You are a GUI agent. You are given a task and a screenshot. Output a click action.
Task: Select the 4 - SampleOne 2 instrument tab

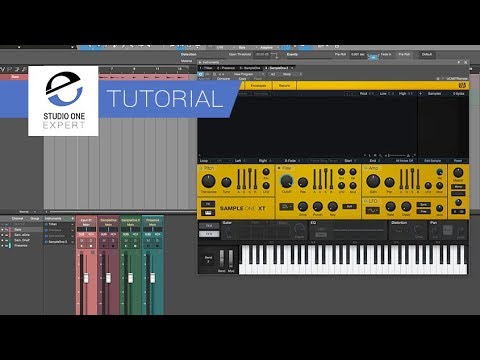click(x=277, y=68)
